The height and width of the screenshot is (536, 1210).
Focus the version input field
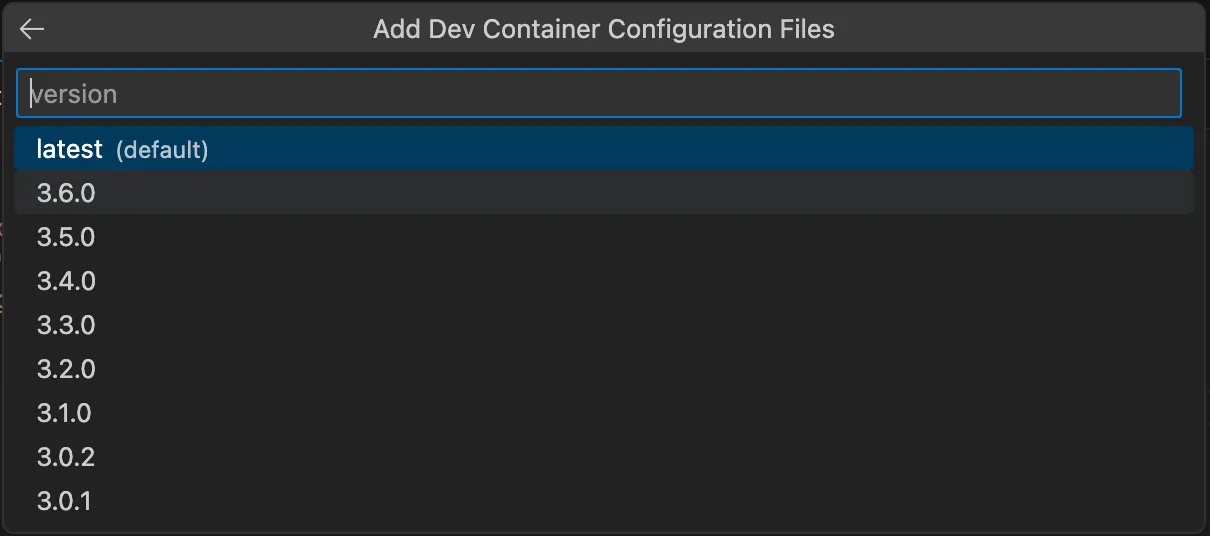(598, 94)
